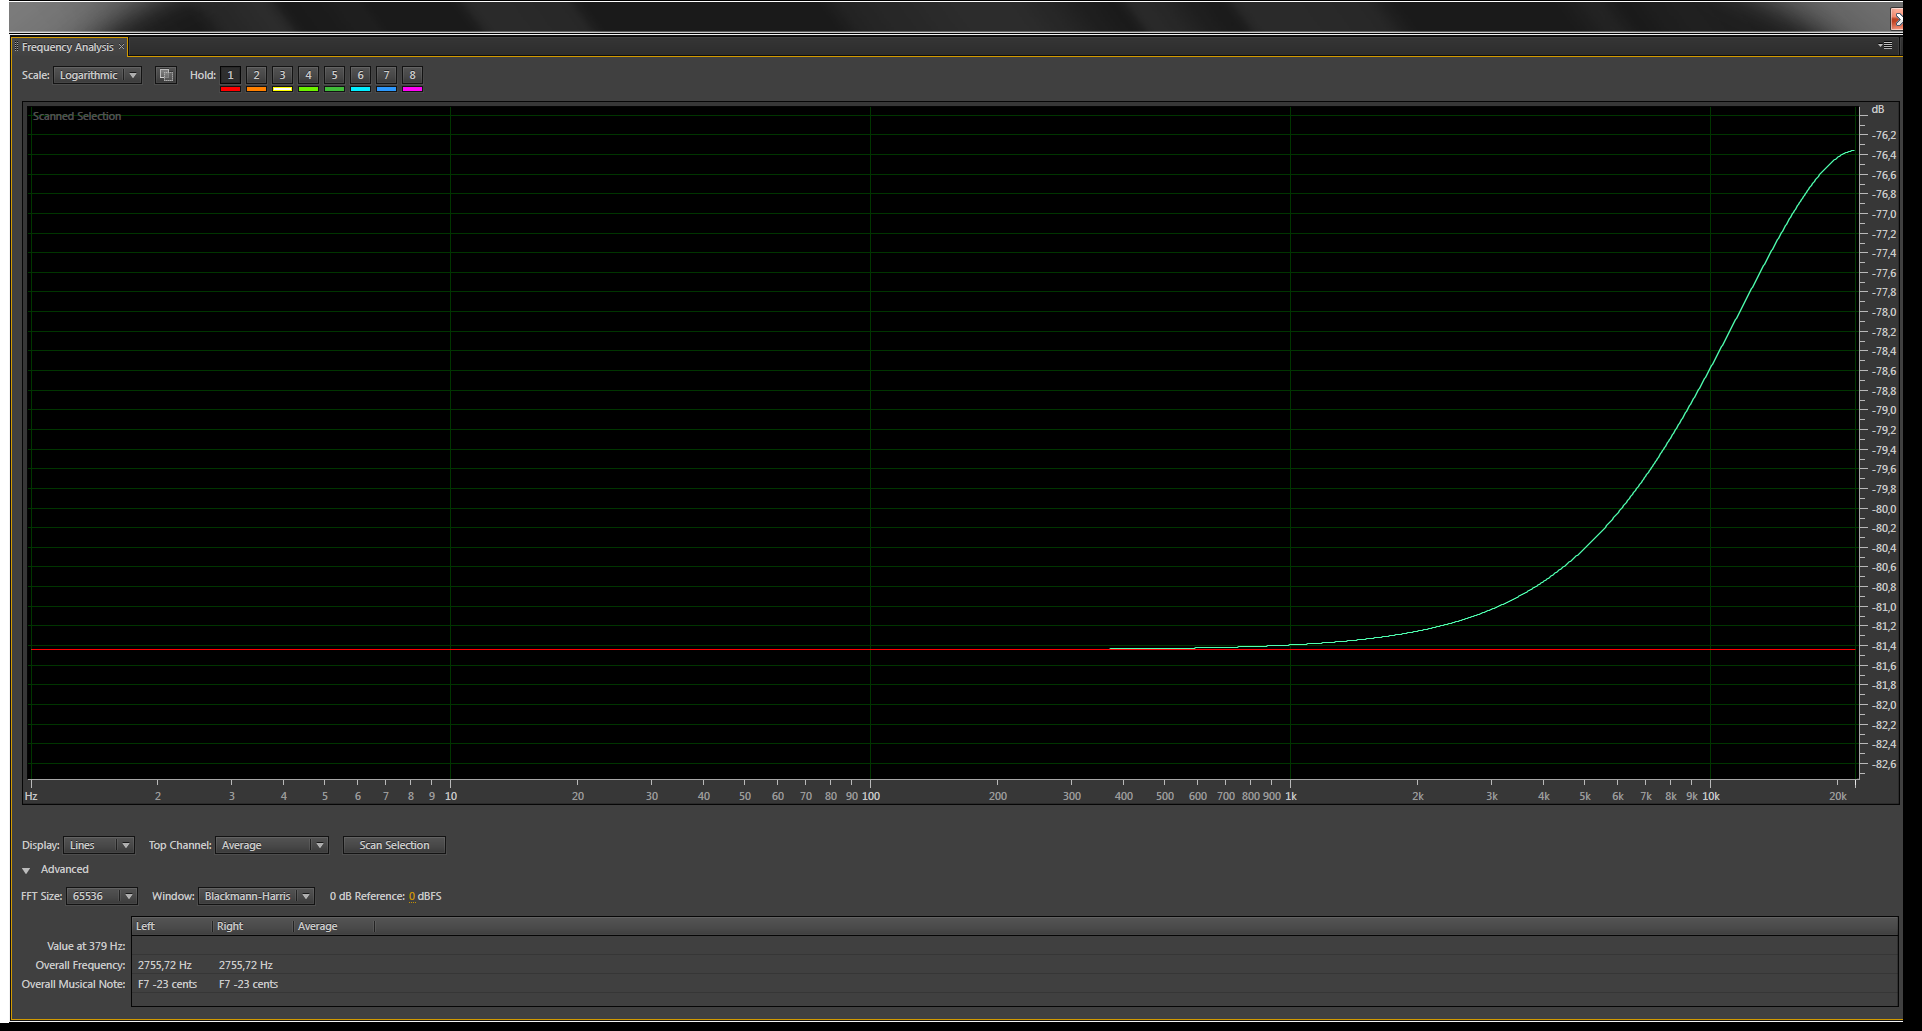This screenshot has height=1031, width=1922.
Task: Click the 'Overall Frequency:' label
Action: 80,965
